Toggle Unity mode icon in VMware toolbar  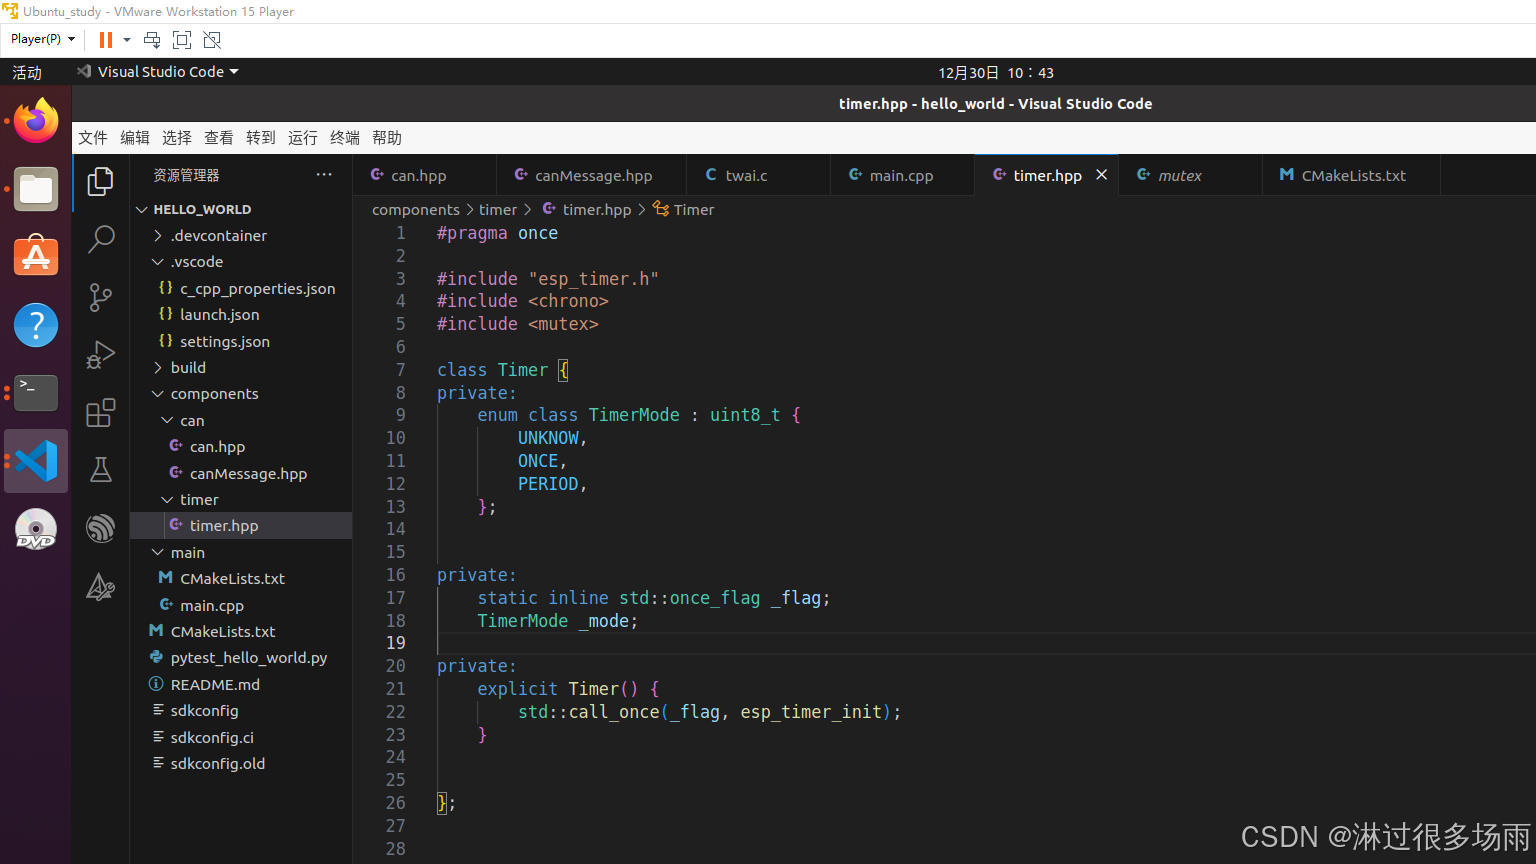[212, 40]
